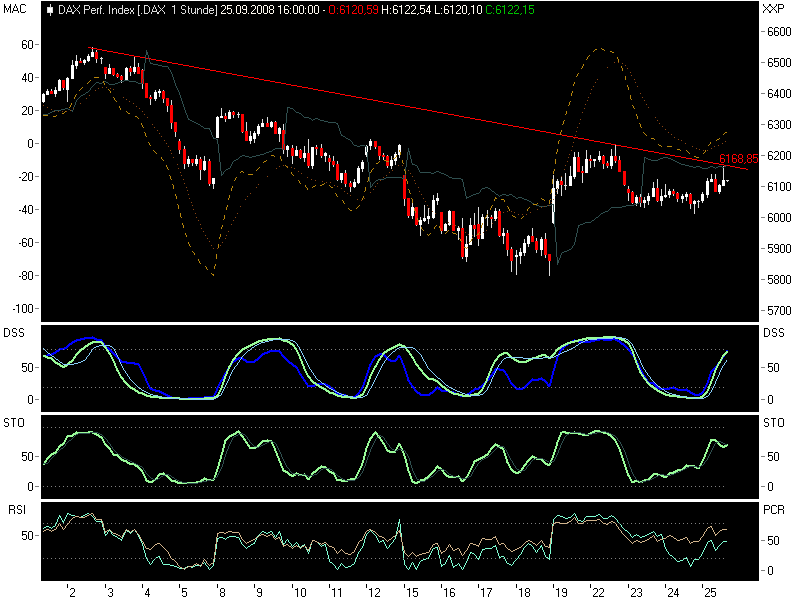Click the 6200 price axis label
800x600 pixels.
click(779, 156)
